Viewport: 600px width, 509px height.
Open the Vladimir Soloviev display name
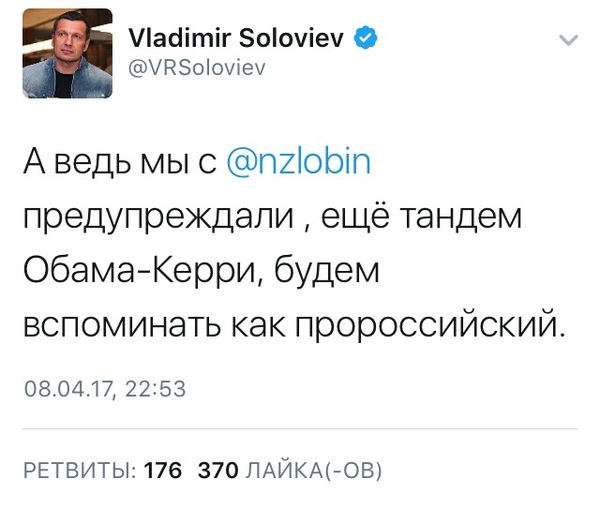pyautogui.click(x=237, y=37)
